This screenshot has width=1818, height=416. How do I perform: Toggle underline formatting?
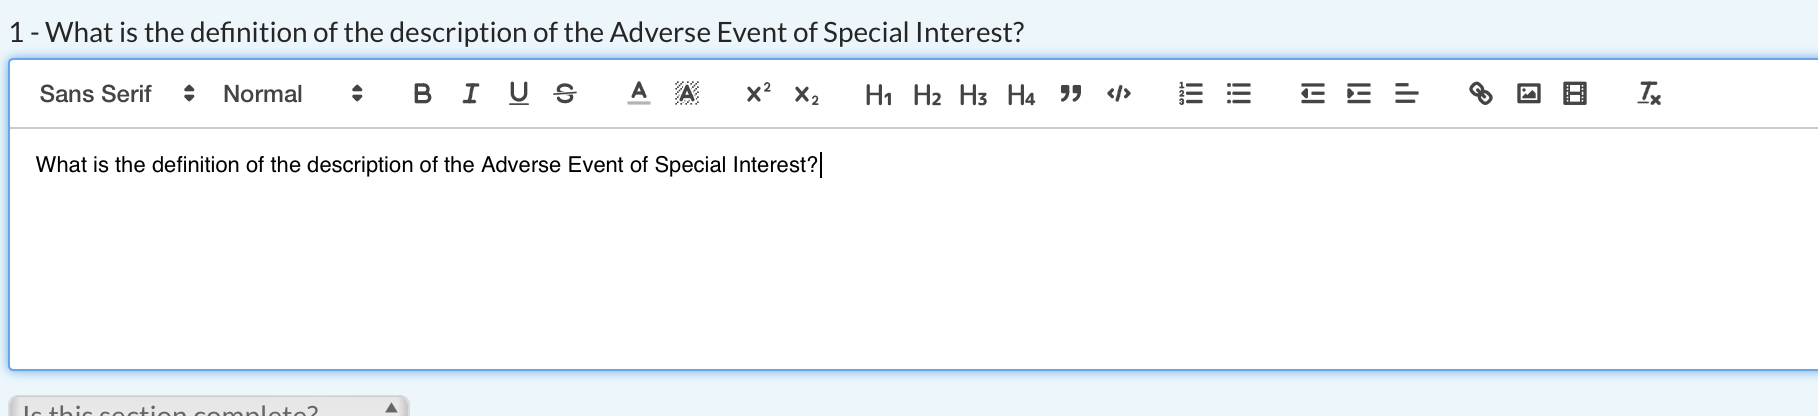518,94
